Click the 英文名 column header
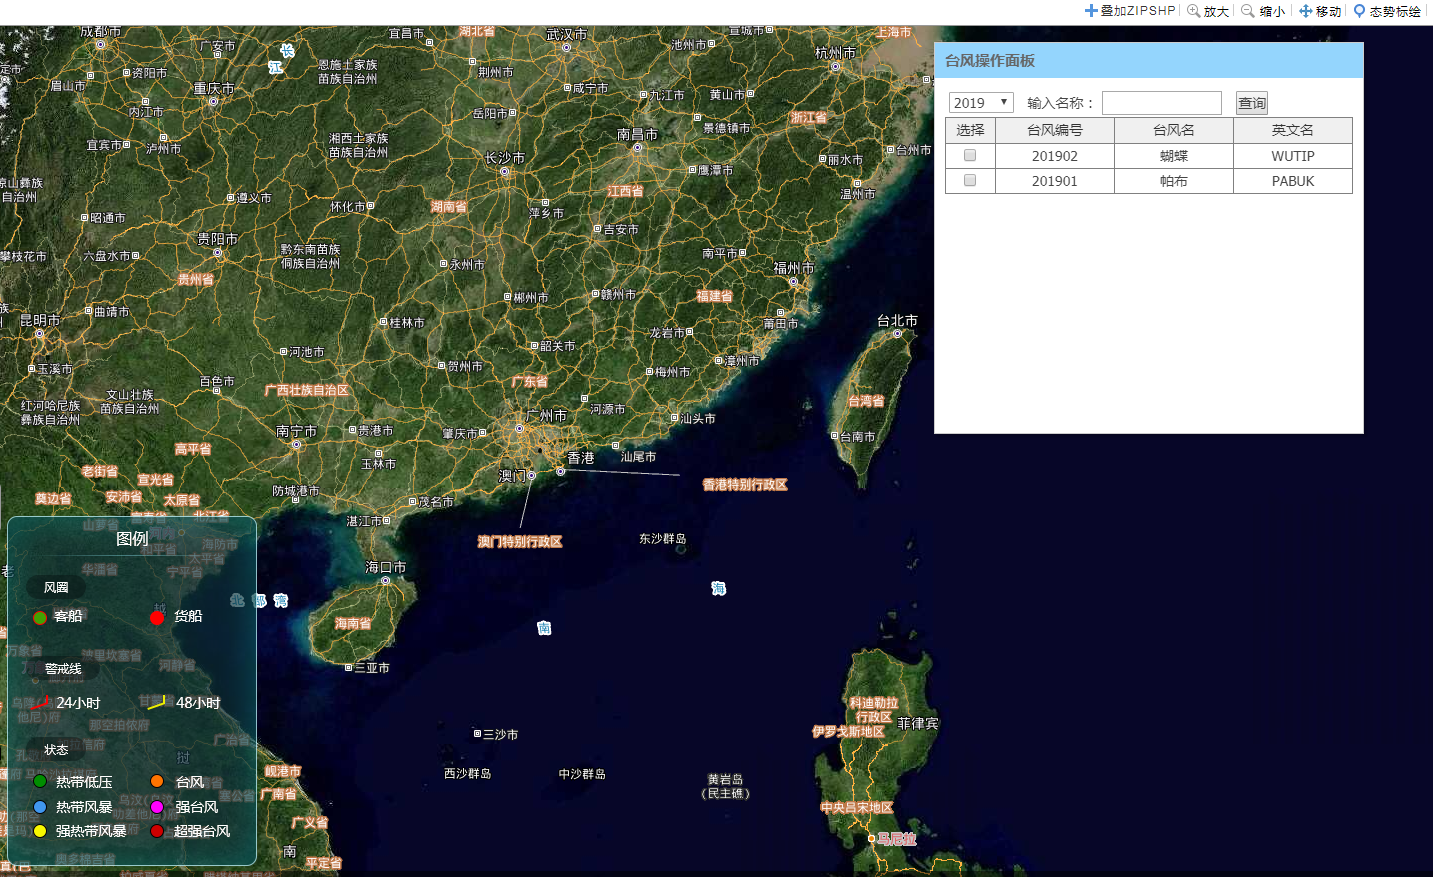Screen dimensions: 1433x877 point(1292,130)
